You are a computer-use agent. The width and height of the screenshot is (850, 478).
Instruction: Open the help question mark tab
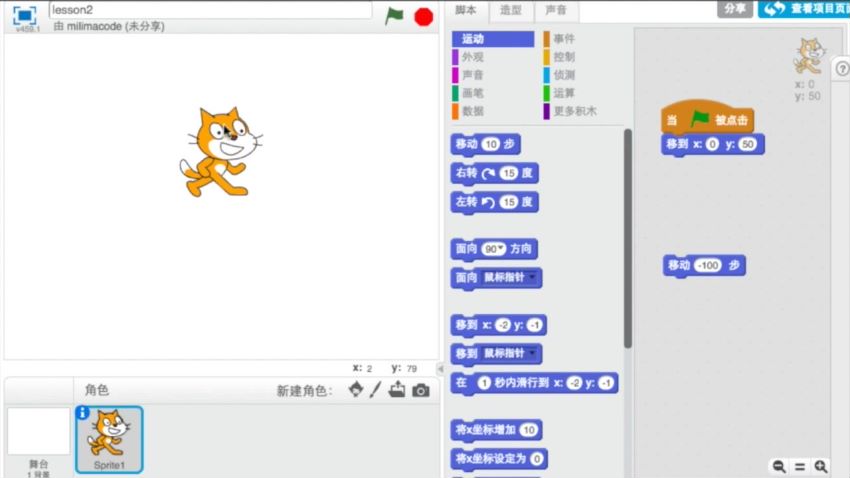[842, 69]
